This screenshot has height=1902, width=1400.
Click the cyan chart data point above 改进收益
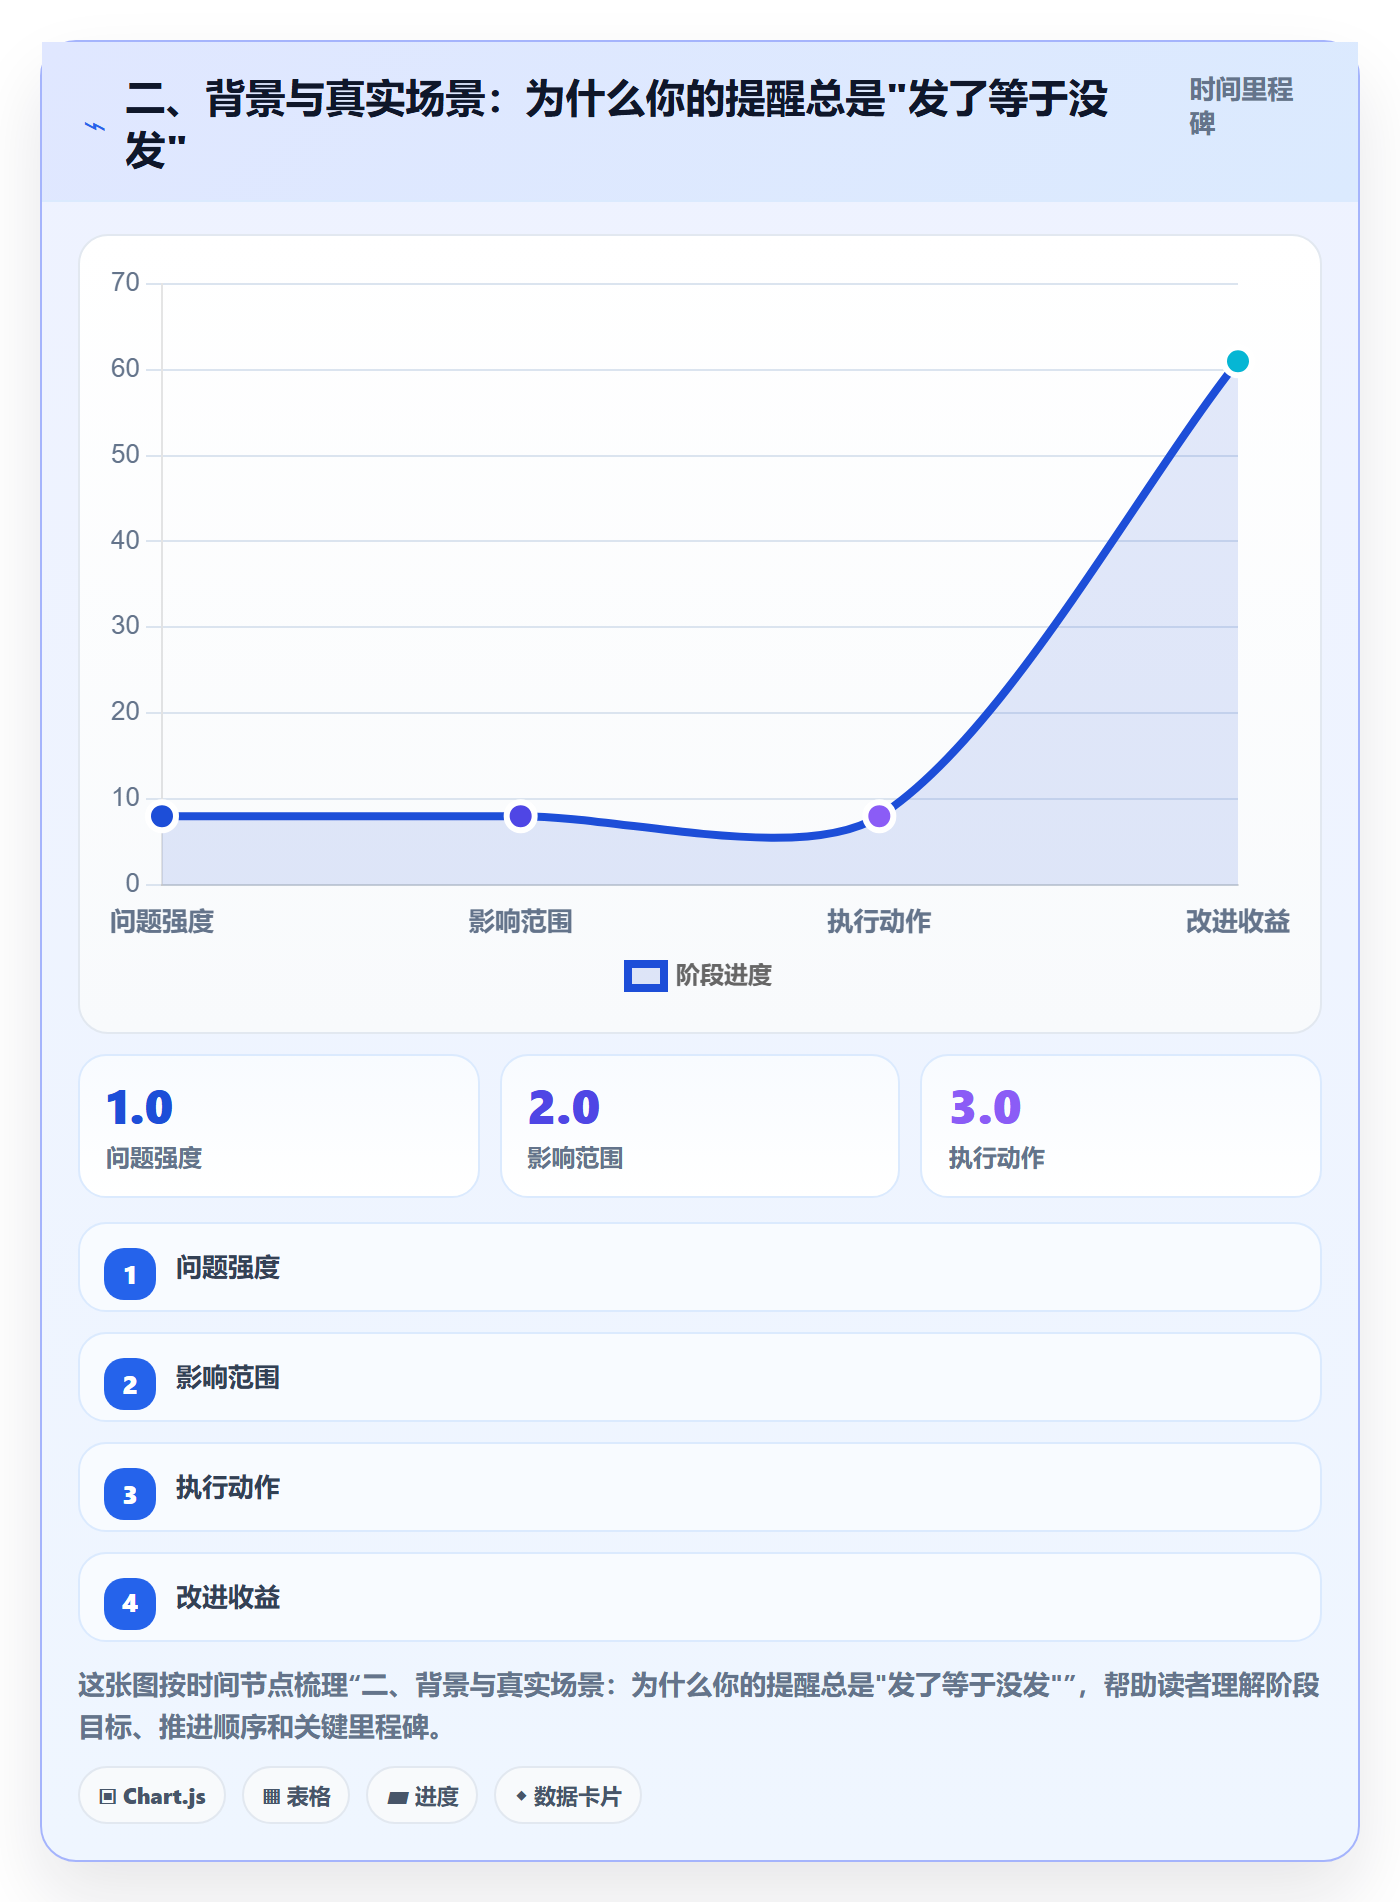point(1237,361)
